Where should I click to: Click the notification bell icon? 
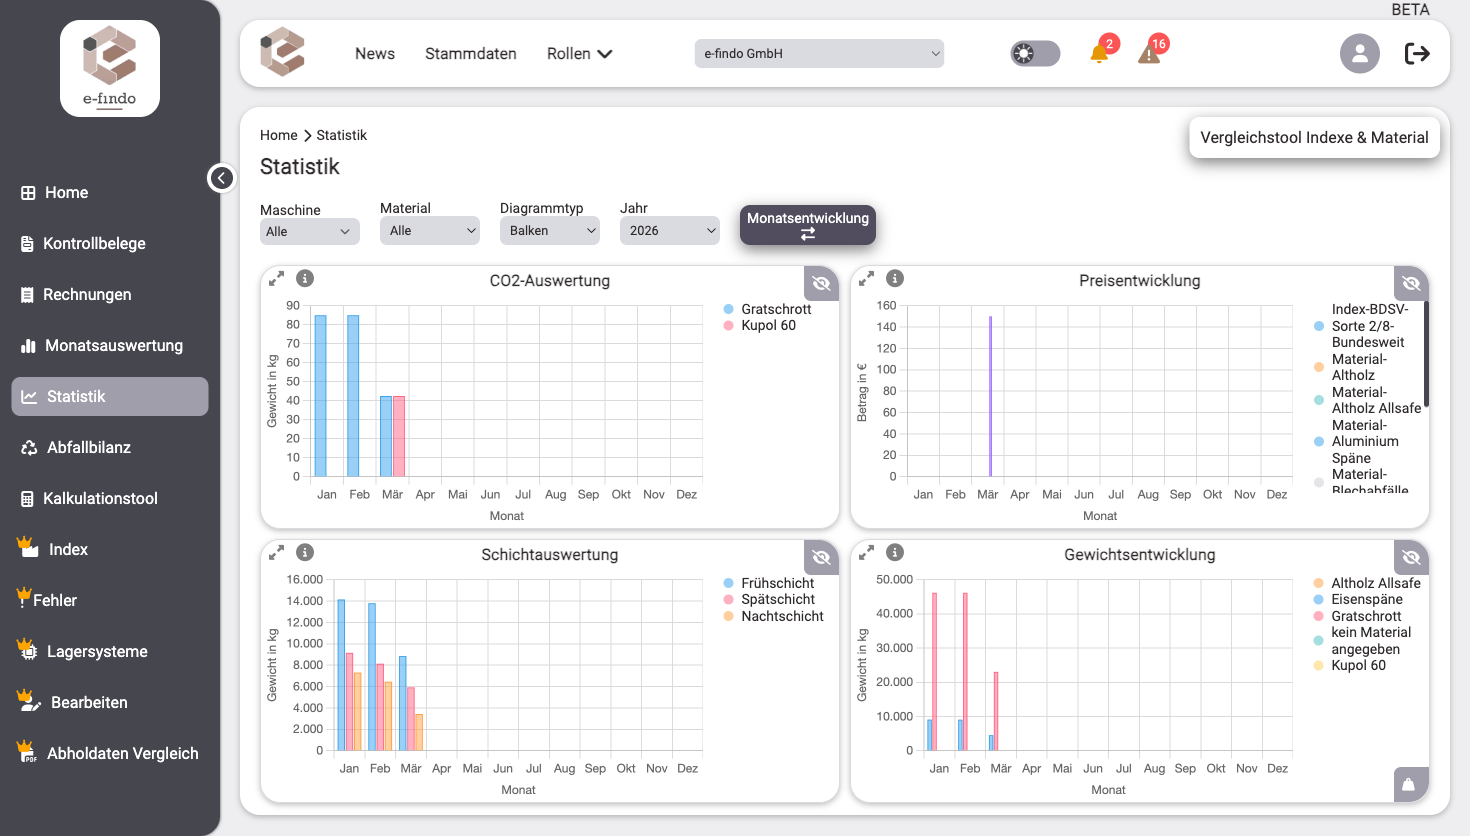click(x=1099, y=54)
